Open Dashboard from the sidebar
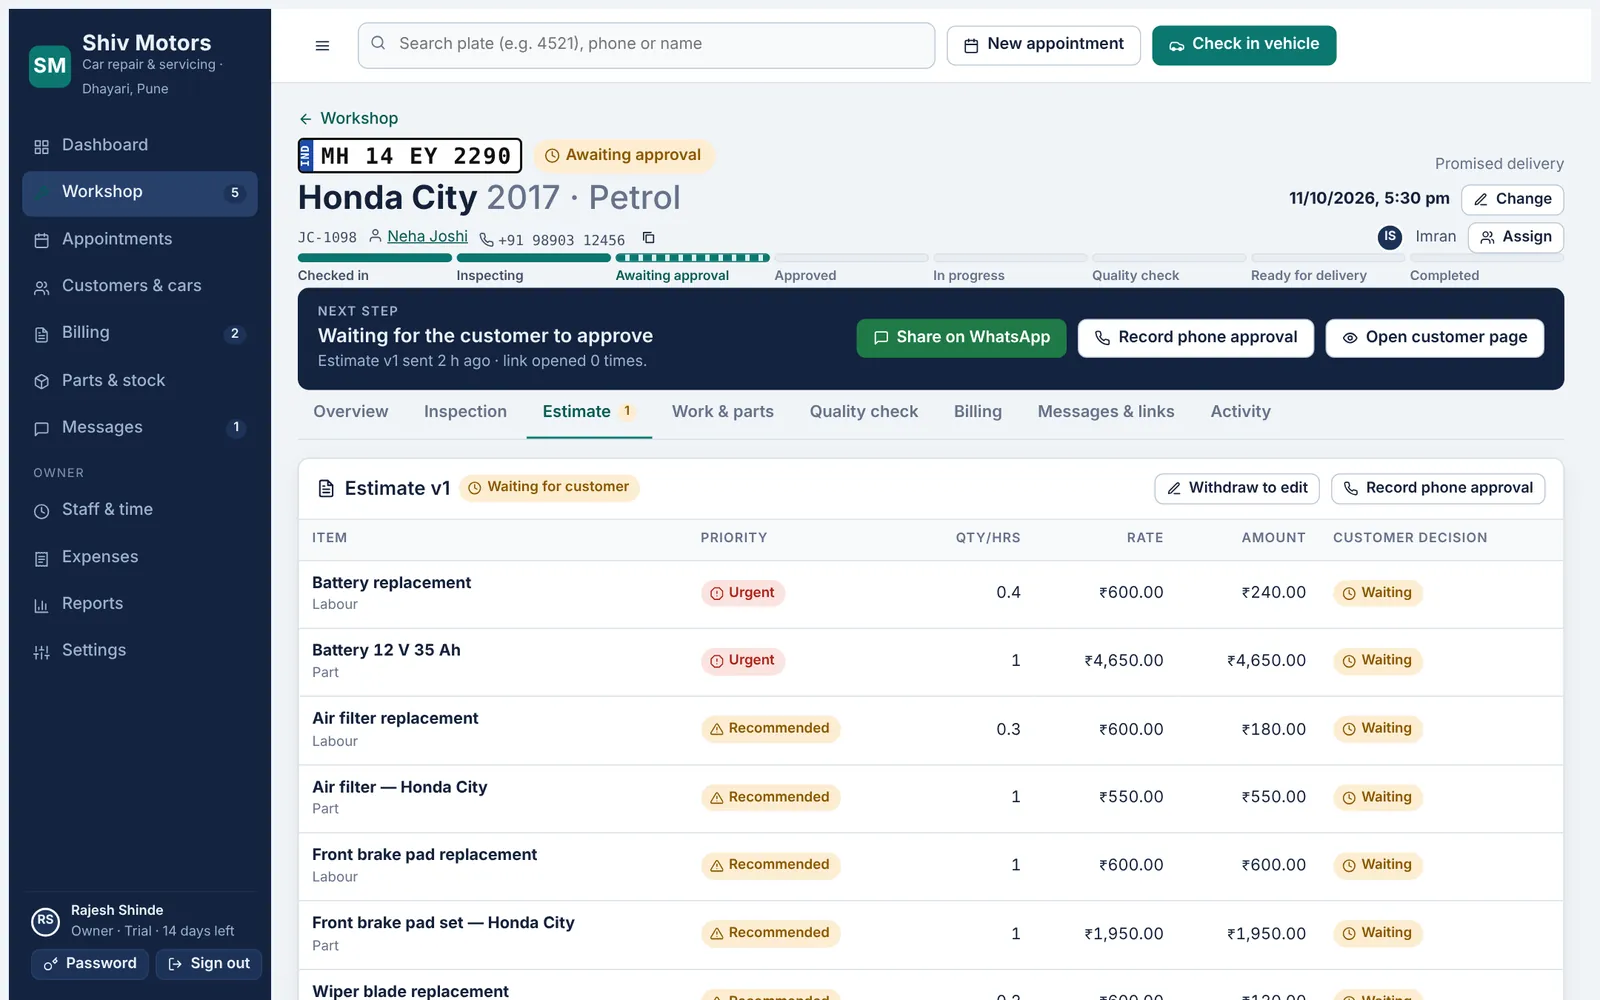The width and height of the screenshot is (1600, 1000). (x=140, y=145)
